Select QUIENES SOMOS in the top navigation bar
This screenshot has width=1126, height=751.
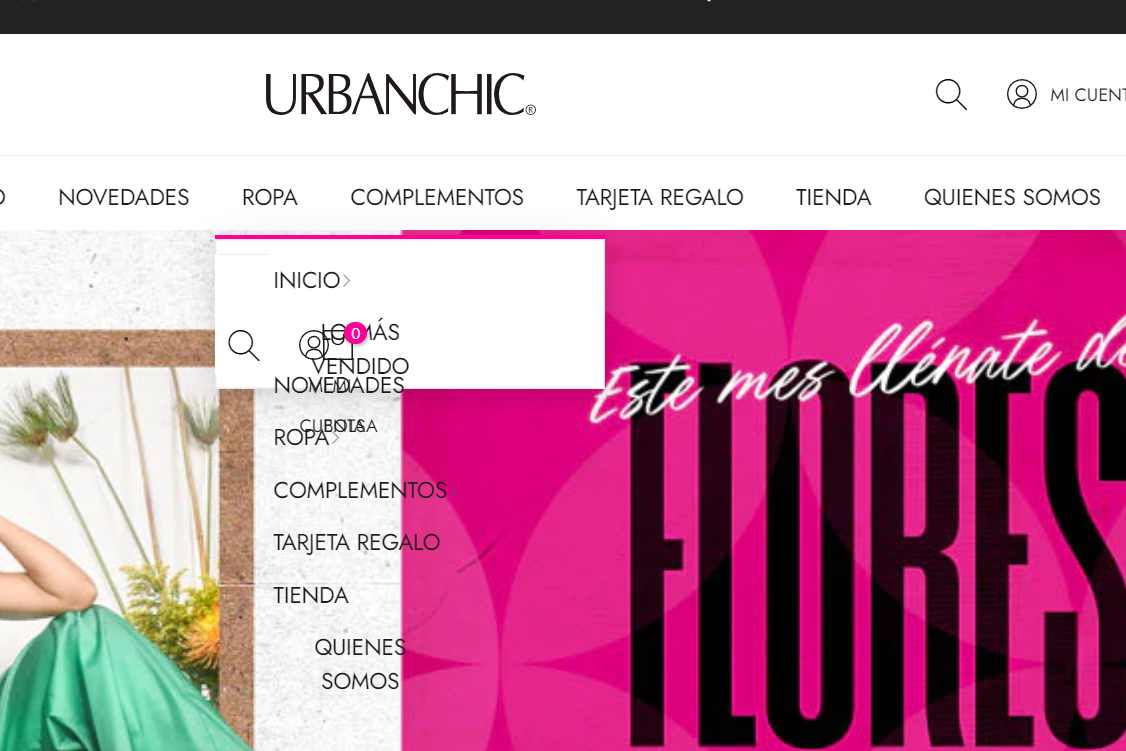tap(1012, 197)
